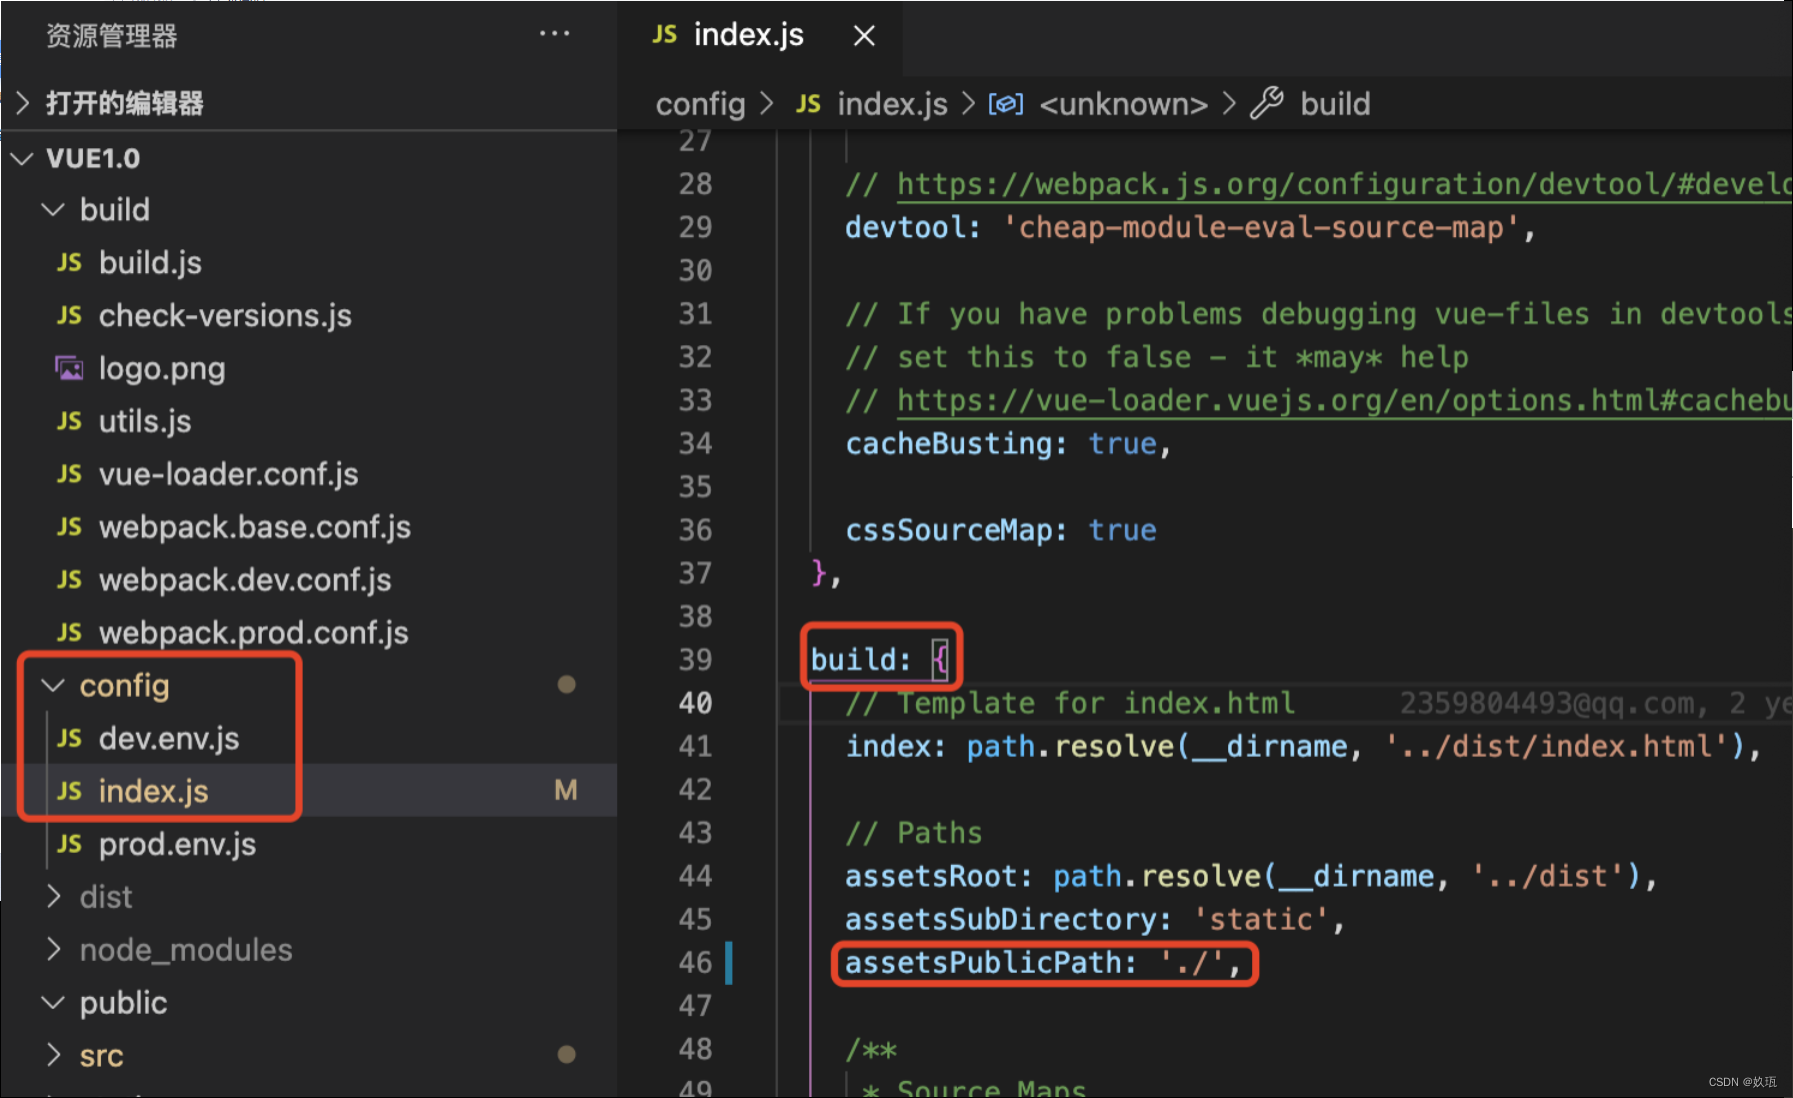Click the JS icon on index.js tab
The height and width of the screenshot is (1098, 1793).
(x=665, y=35)
